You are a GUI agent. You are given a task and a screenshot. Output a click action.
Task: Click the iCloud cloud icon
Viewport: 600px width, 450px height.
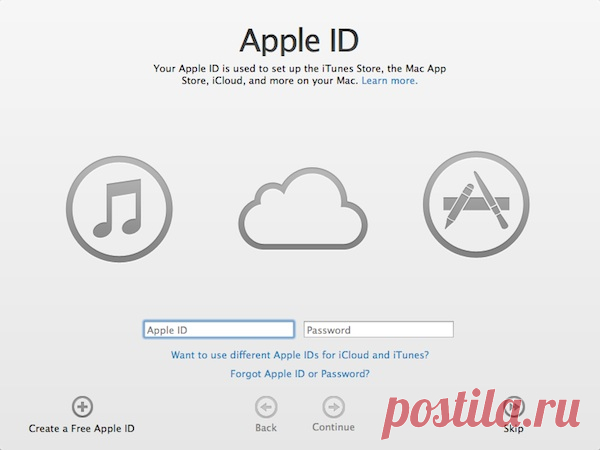tap(303, 209)
